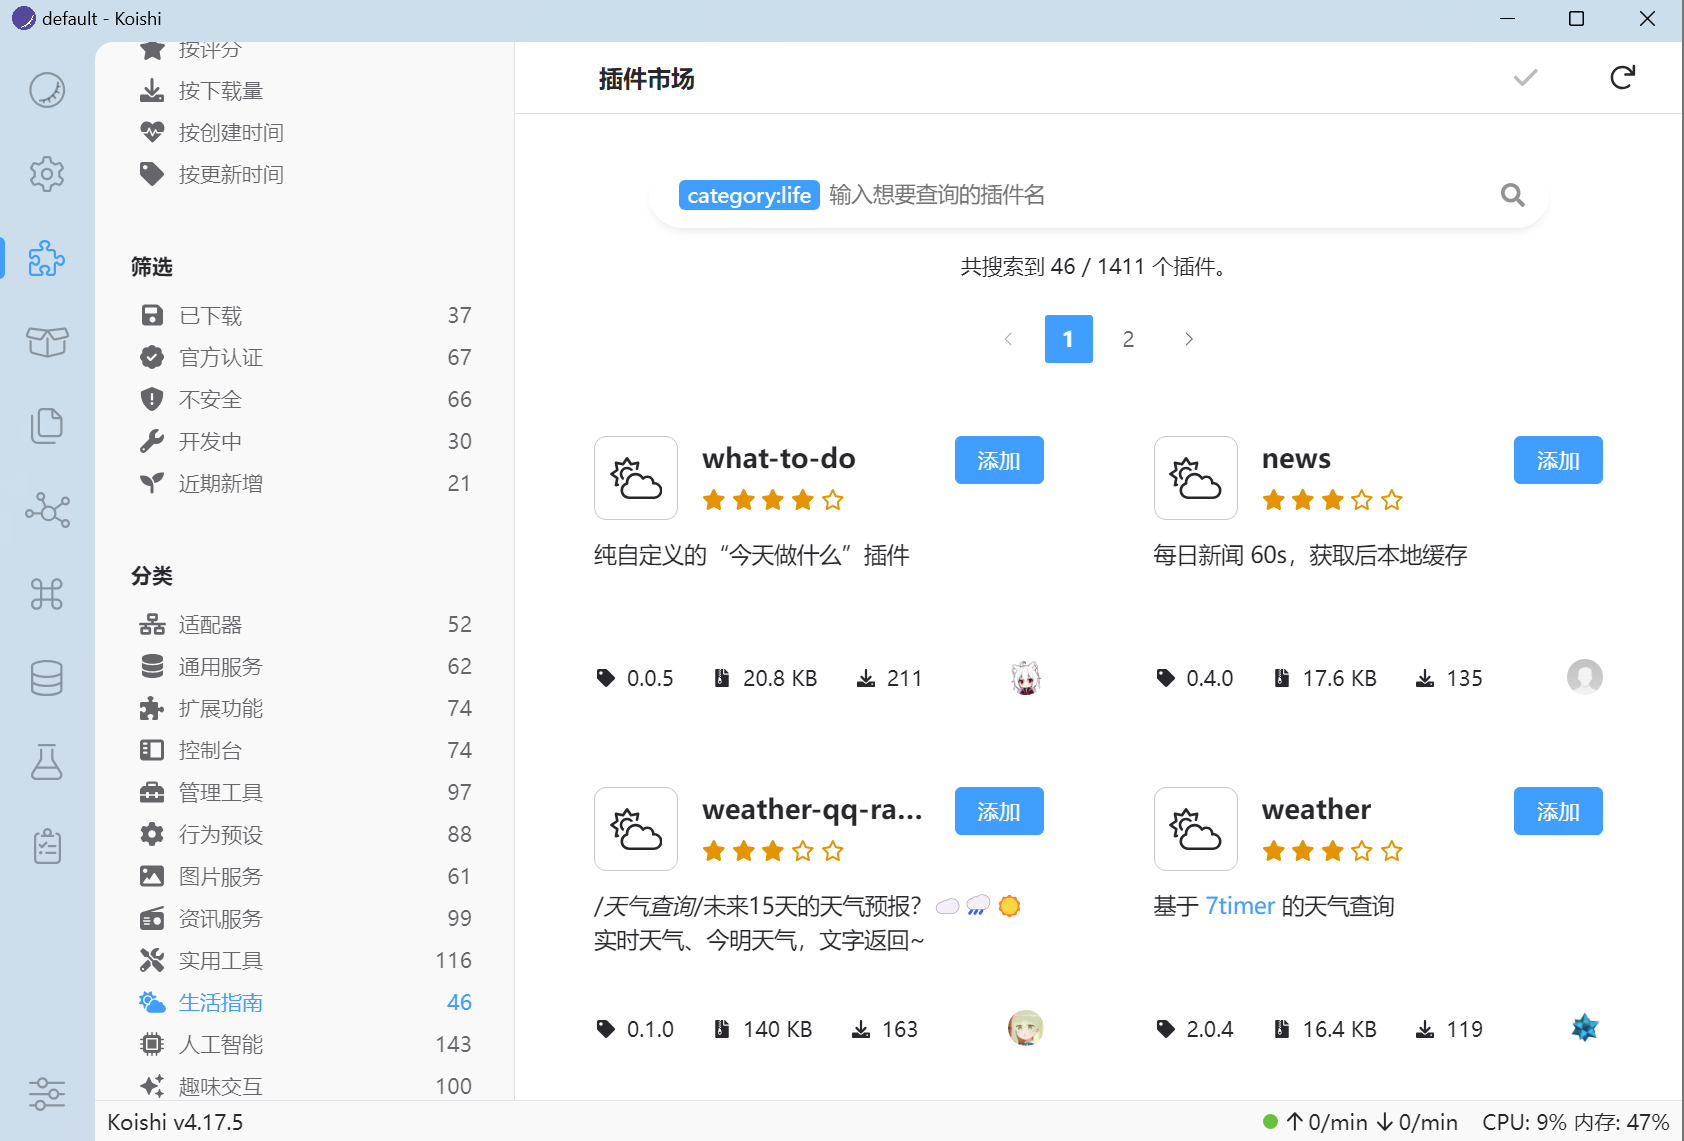Select the image service category (图片服务)
Image resolution: width=1684 pixels, height=1141 pixels.
[305, 877]
